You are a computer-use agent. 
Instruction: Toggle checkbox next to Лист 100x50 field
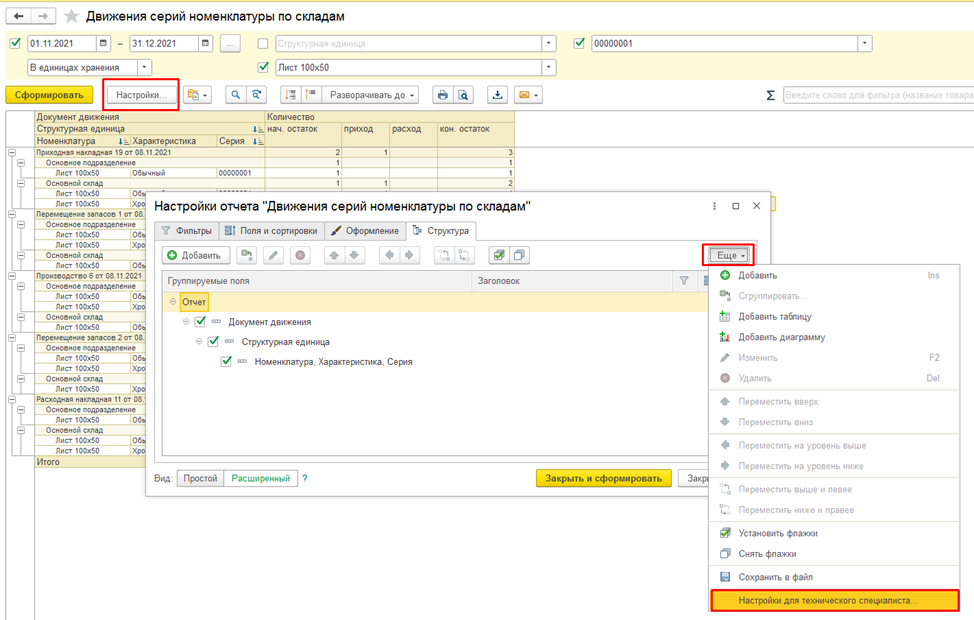coord(263,67)
